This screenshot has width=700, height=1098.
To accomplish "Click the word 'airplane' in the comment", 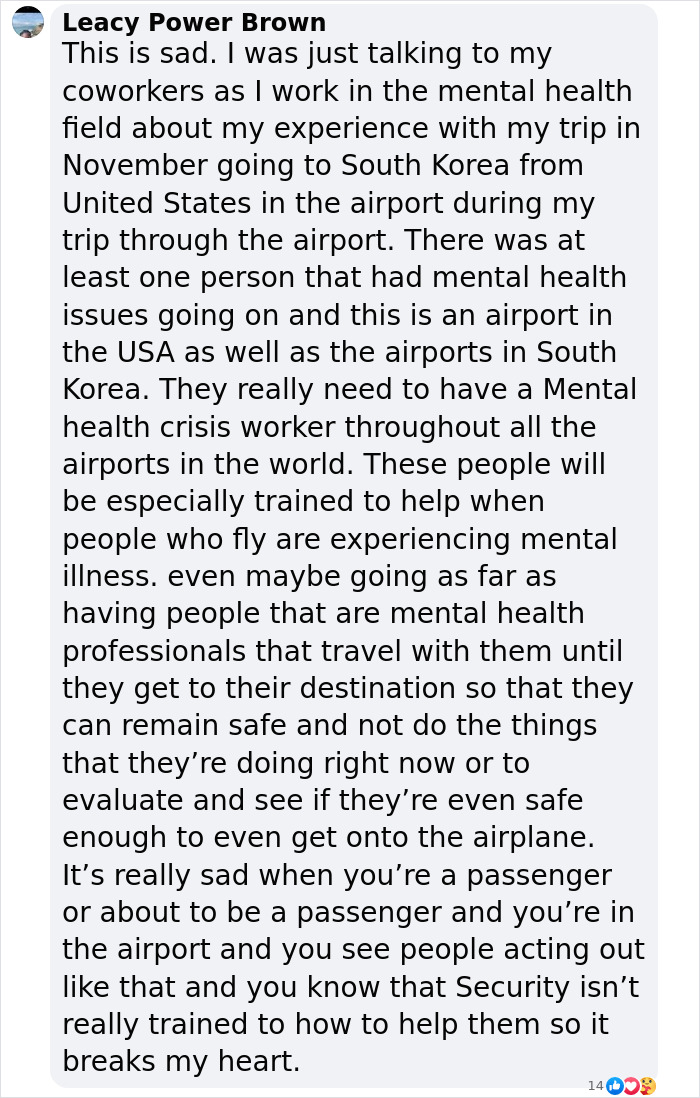I will click(x=528, y=838).
